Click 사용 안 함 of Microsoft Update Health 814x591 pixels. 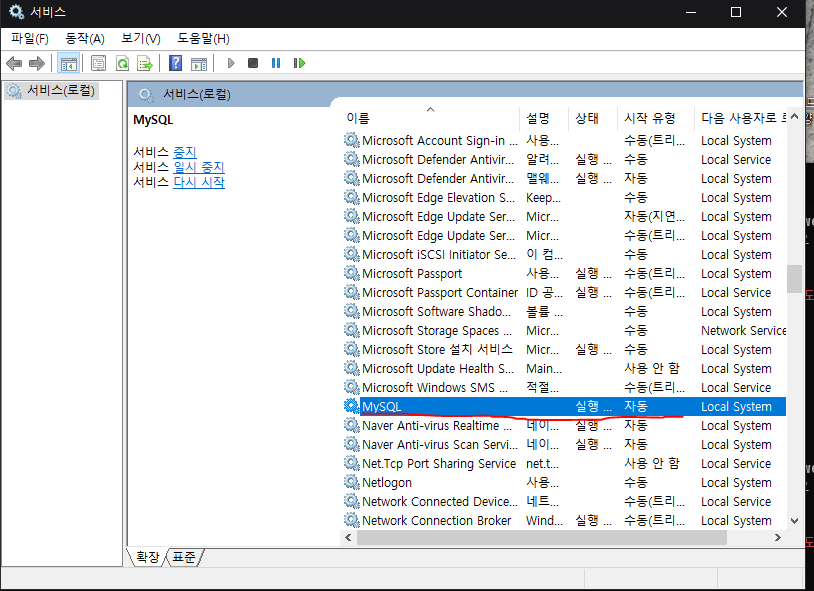(652, 368)
